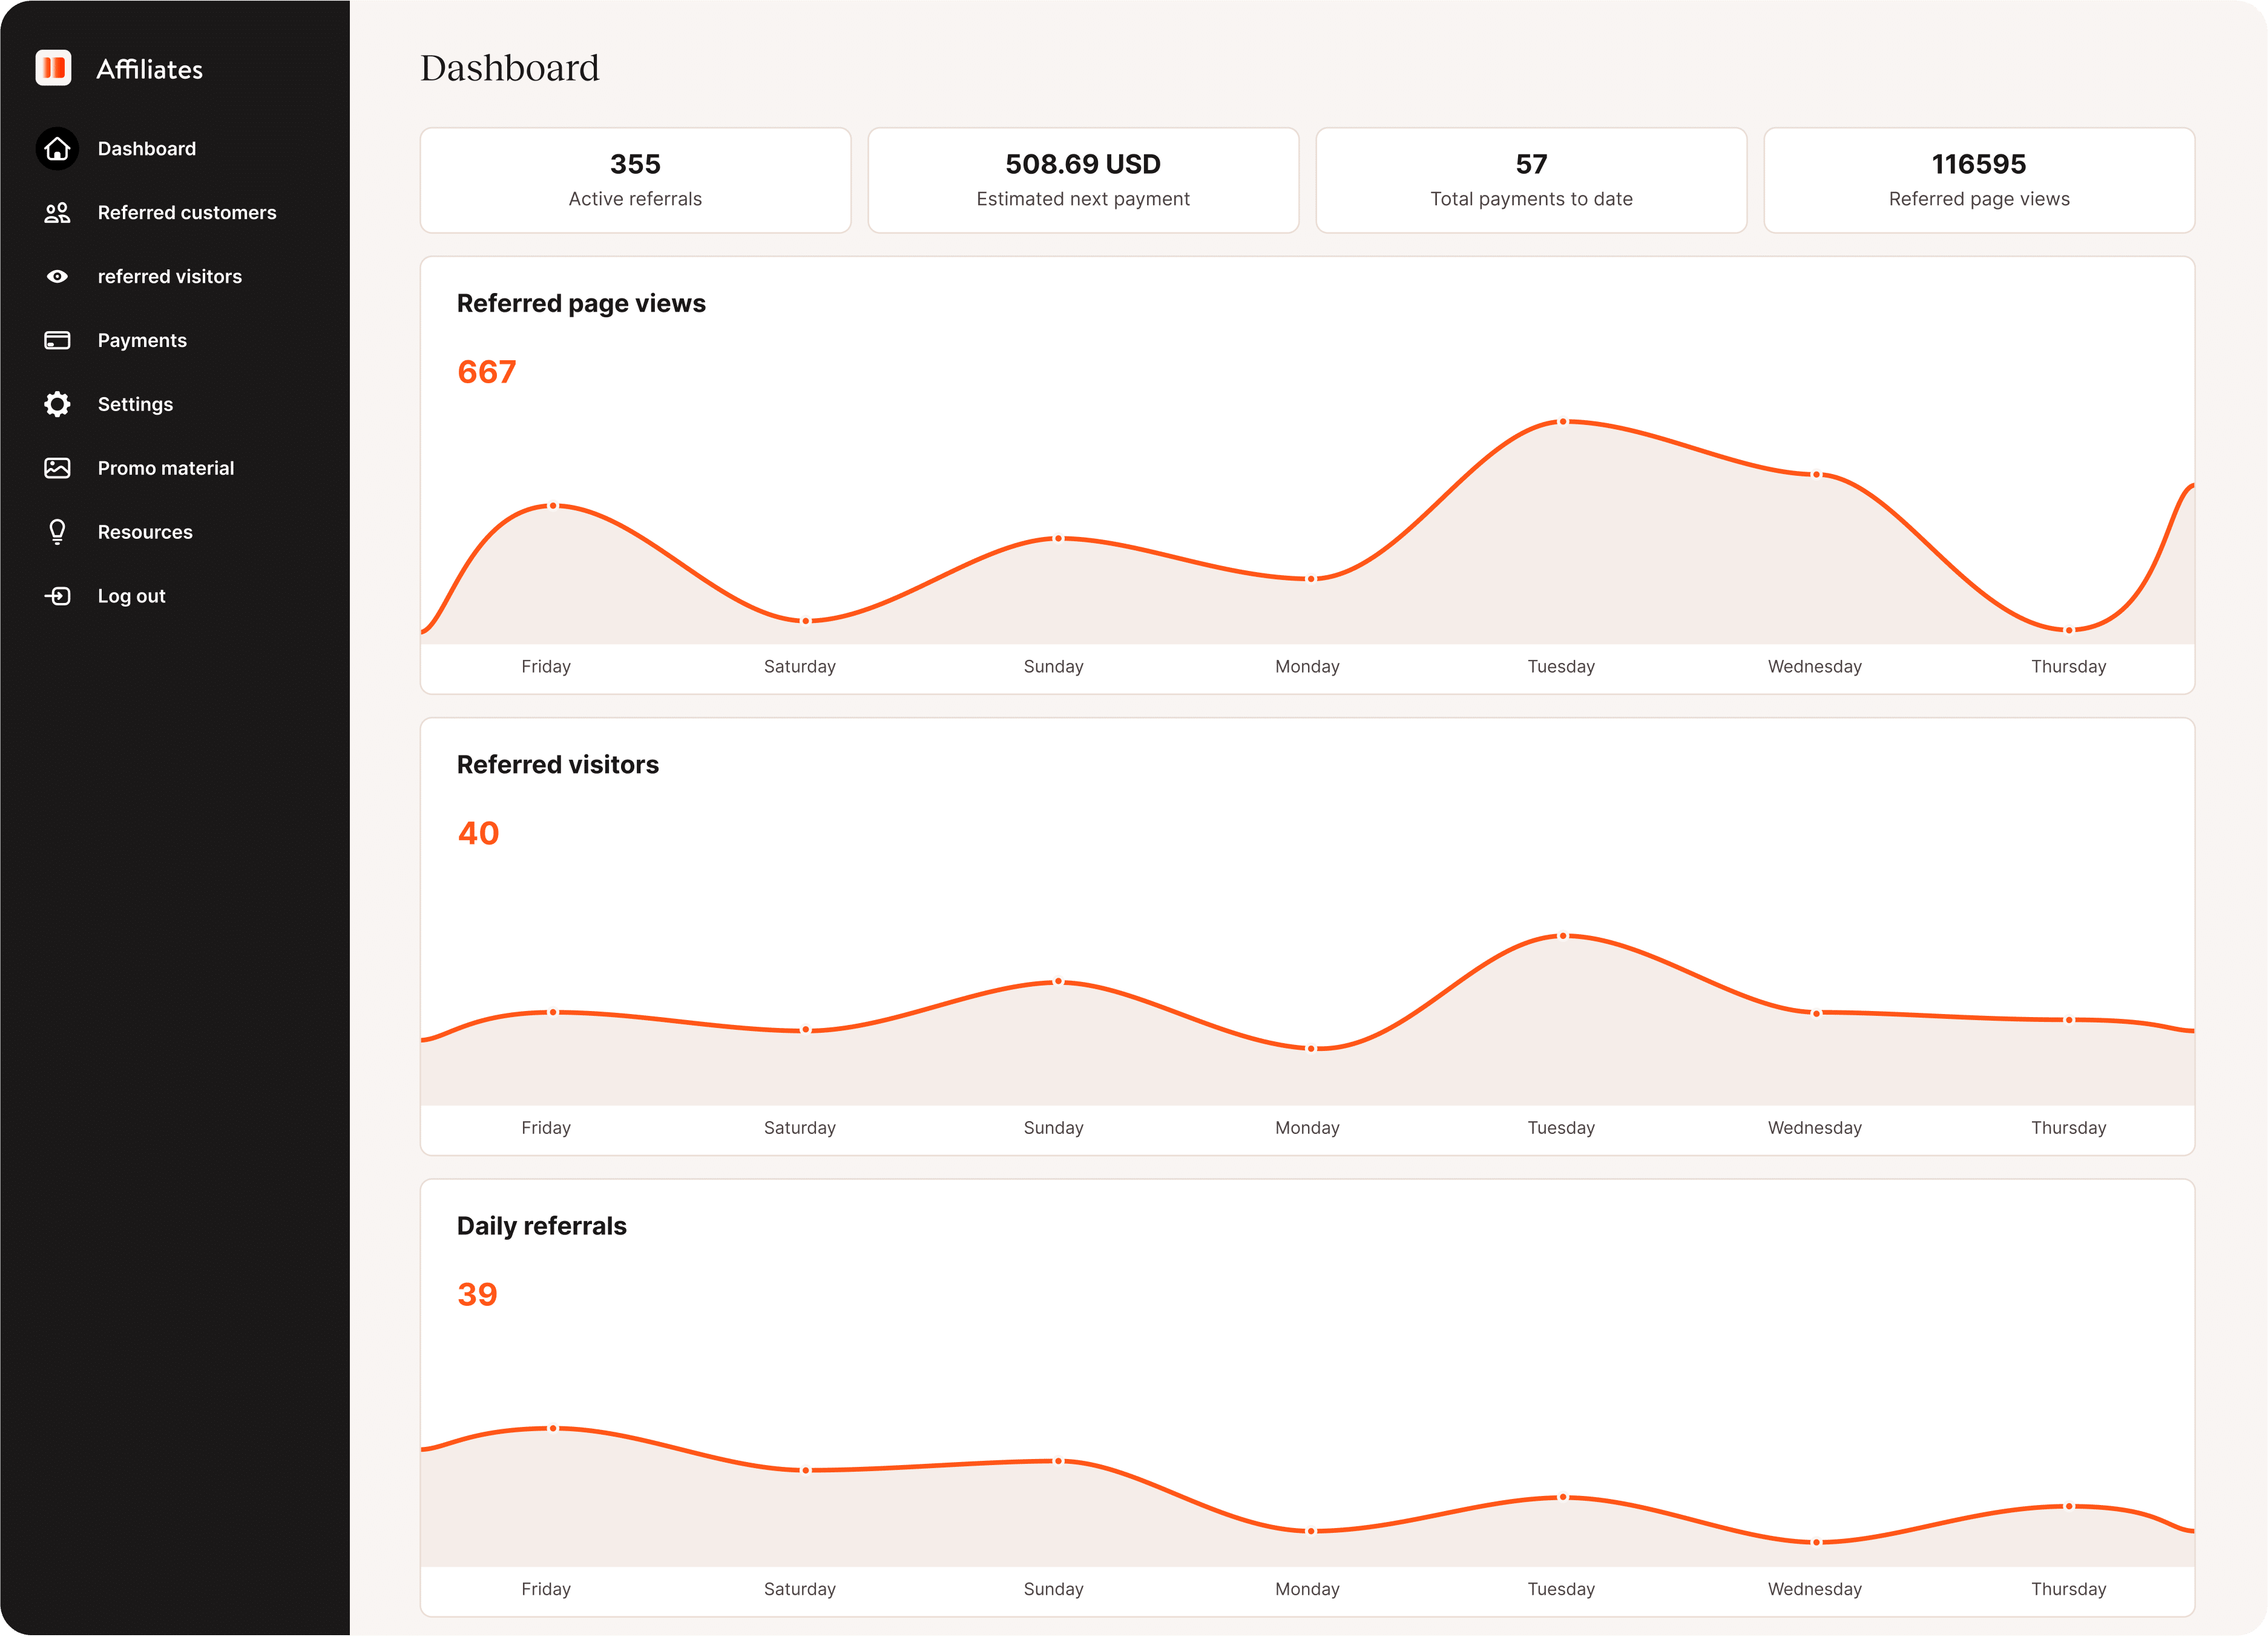The image size is (2268, 1637).
Task: Open Resources via the lightbulb icon
Action: coord(57,531)
